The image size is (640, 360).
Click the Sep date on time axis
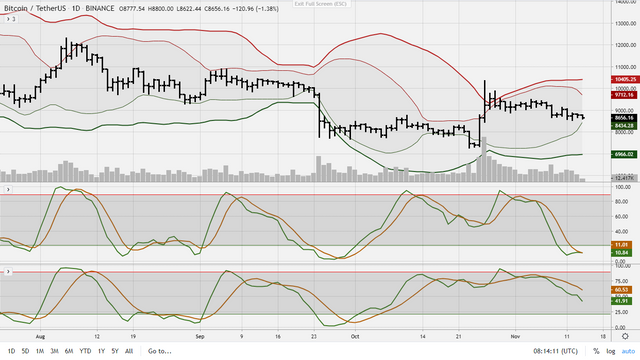pos(200,337)
